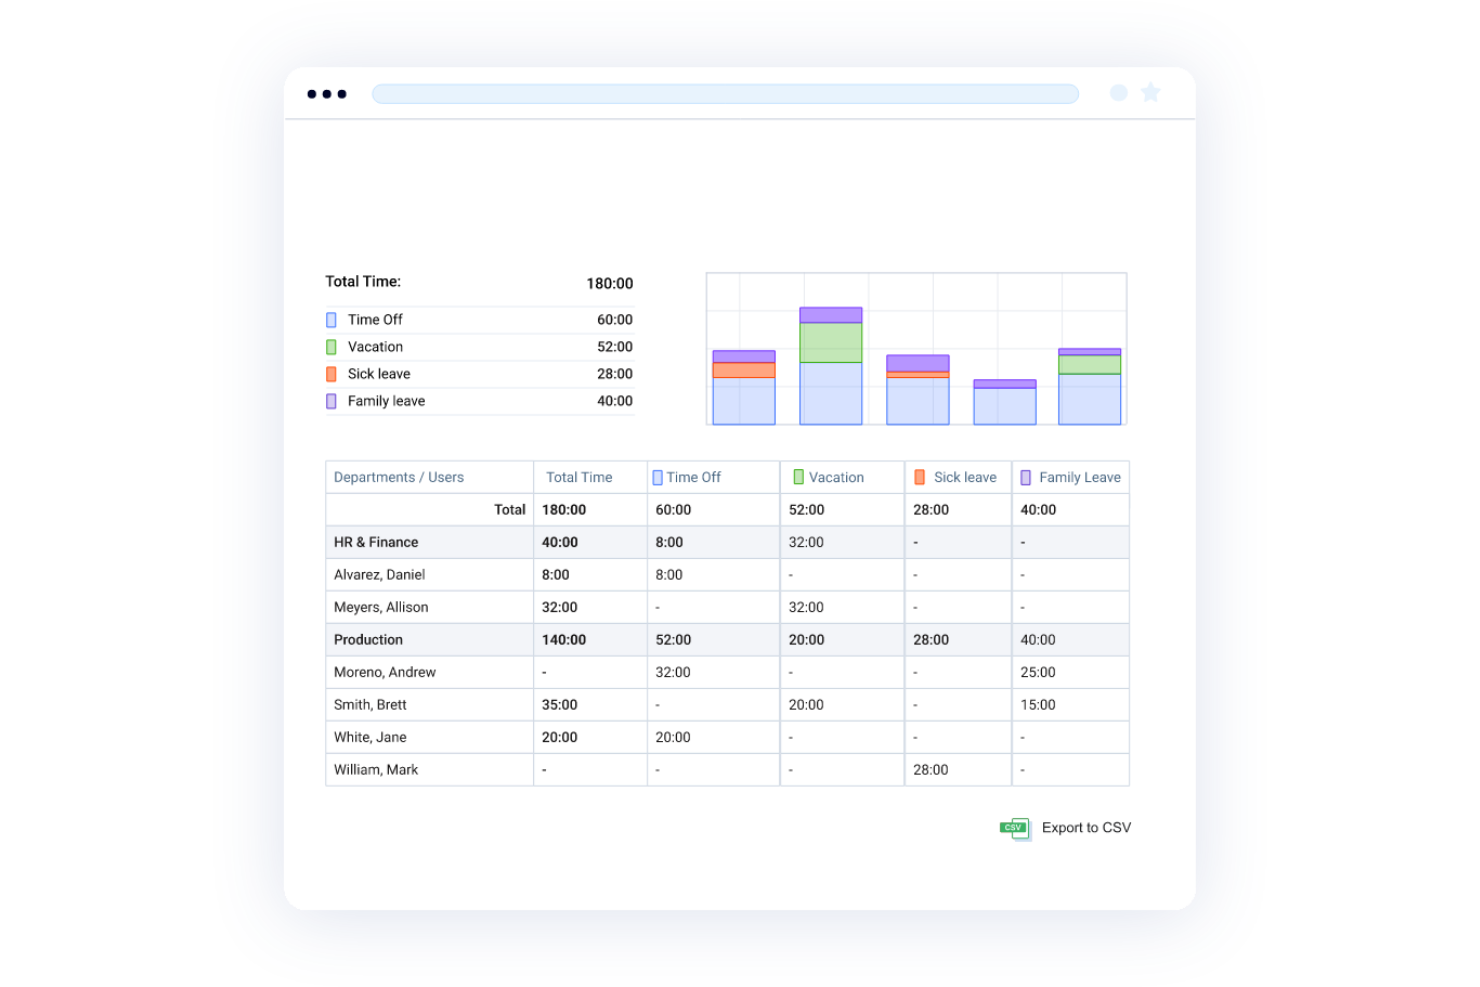Open the Smith, Brett user row
This screenshot has height=987, width=1480.
click(727, 705)
